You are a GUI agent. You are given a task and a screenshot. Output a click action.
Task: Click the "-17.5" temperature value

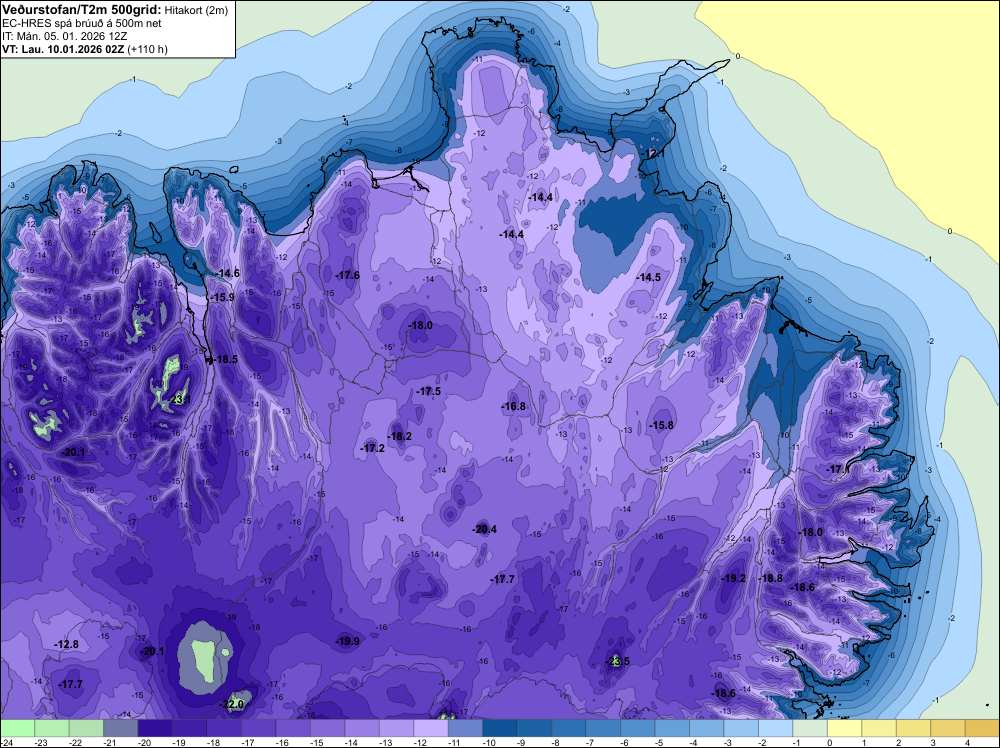[x=428, y=391]
